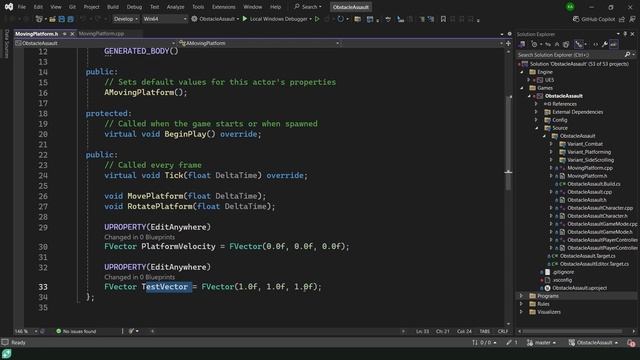The height and width of the screenshot is (360, 640).
Task: Select .gitignore file in Solution Explorer
Action: coord(563,272)
